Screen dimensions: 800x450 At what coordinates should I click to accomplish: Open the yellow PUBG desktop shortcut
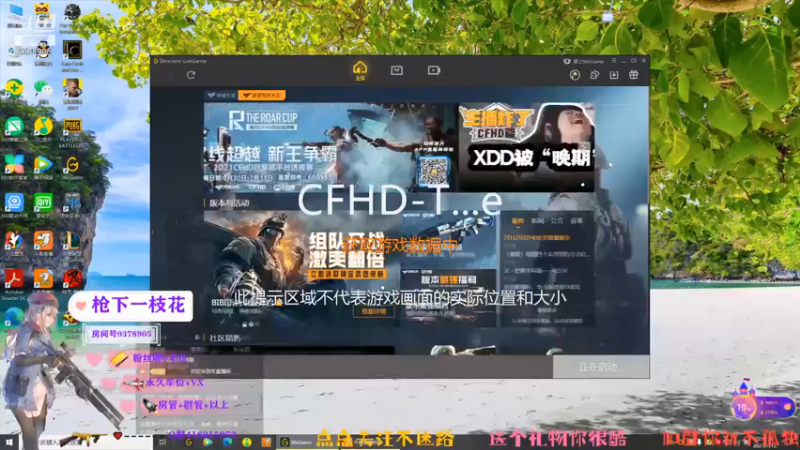point(72,132)
